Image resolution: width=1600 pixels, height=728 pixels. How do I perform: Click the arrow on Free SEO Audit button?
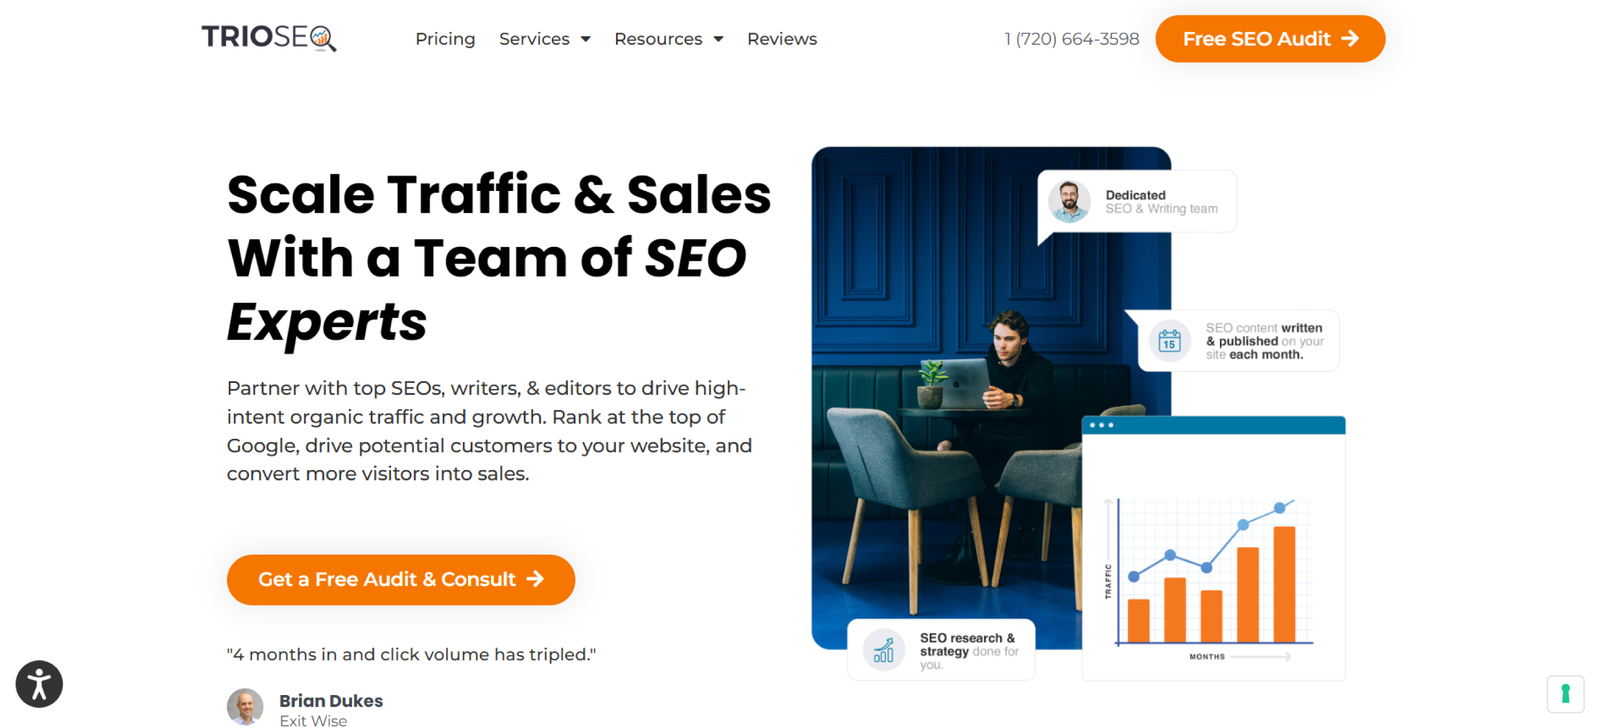coord(1350,38)
